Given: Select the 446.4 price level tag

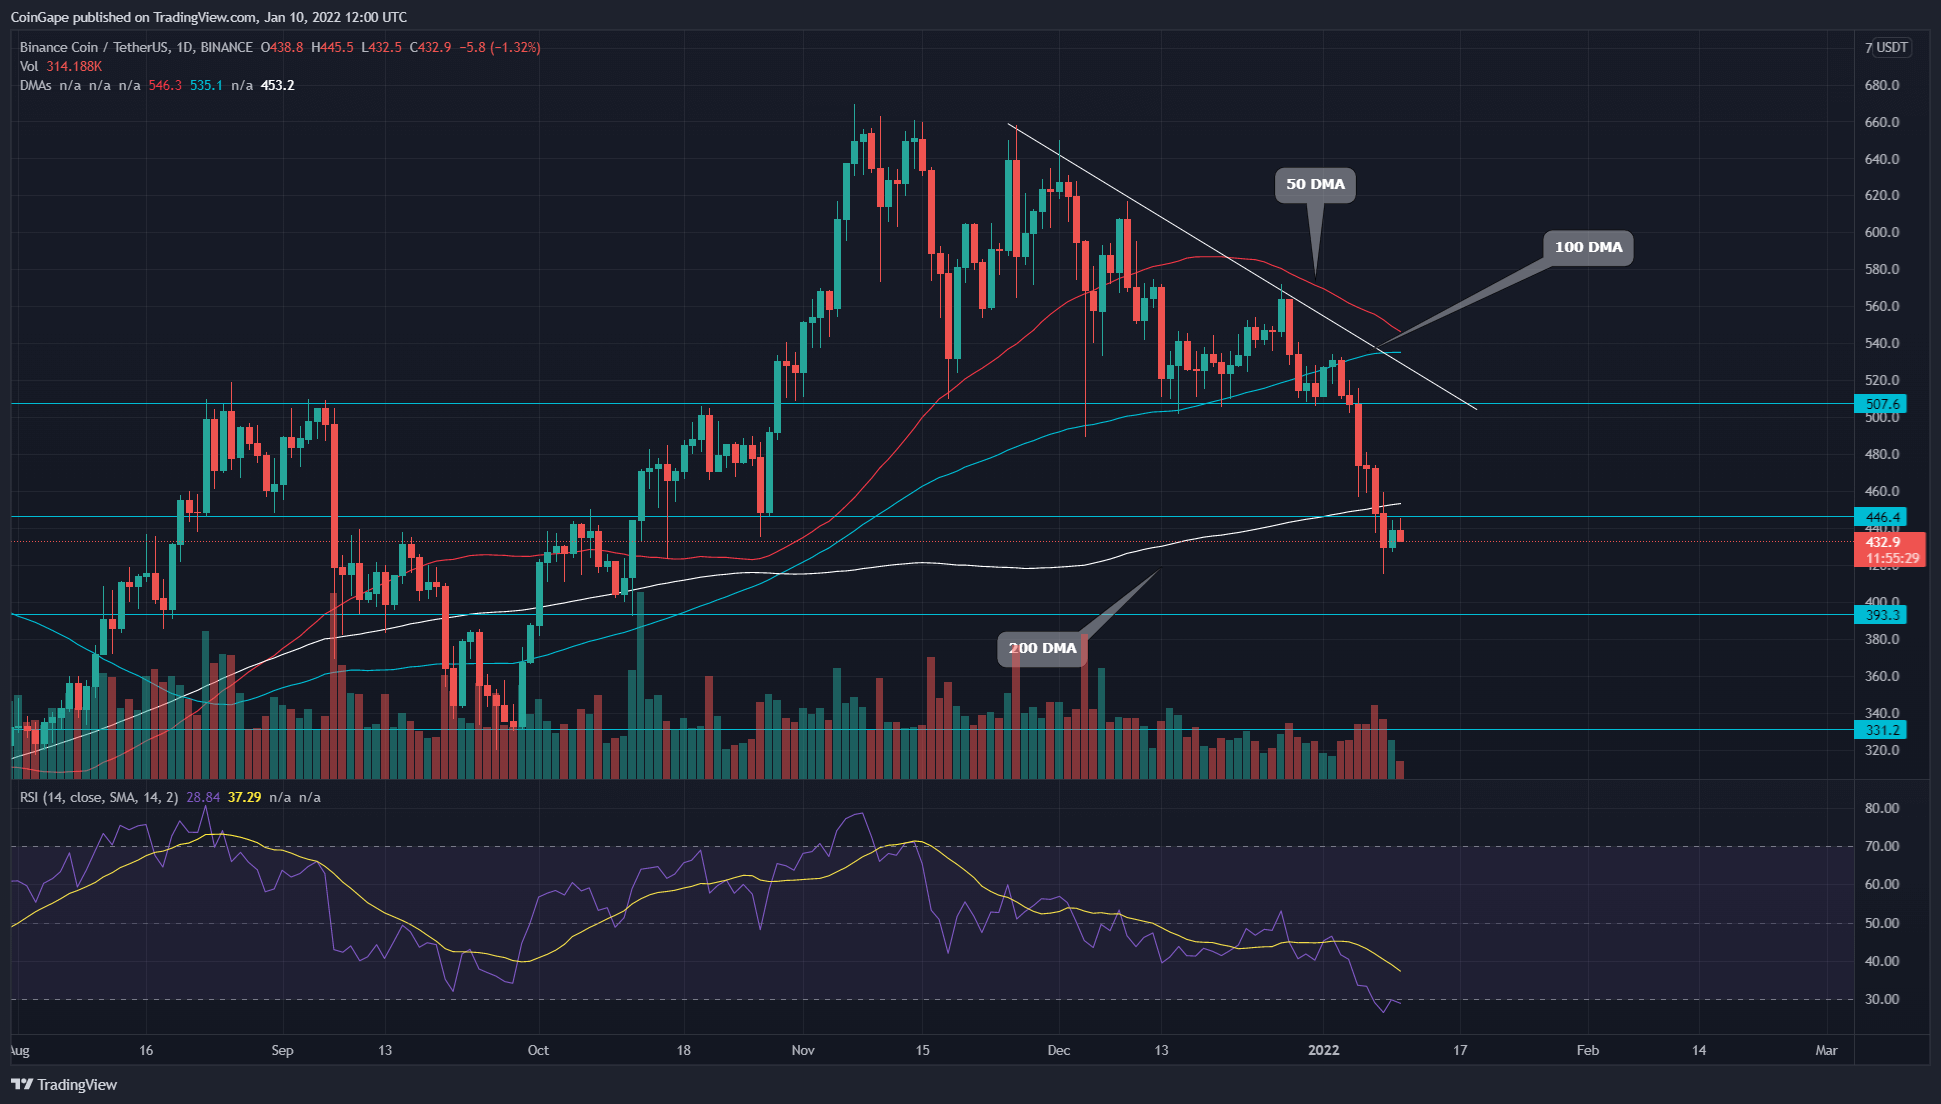Looking at the screenshot, I should coord(1881,517).
